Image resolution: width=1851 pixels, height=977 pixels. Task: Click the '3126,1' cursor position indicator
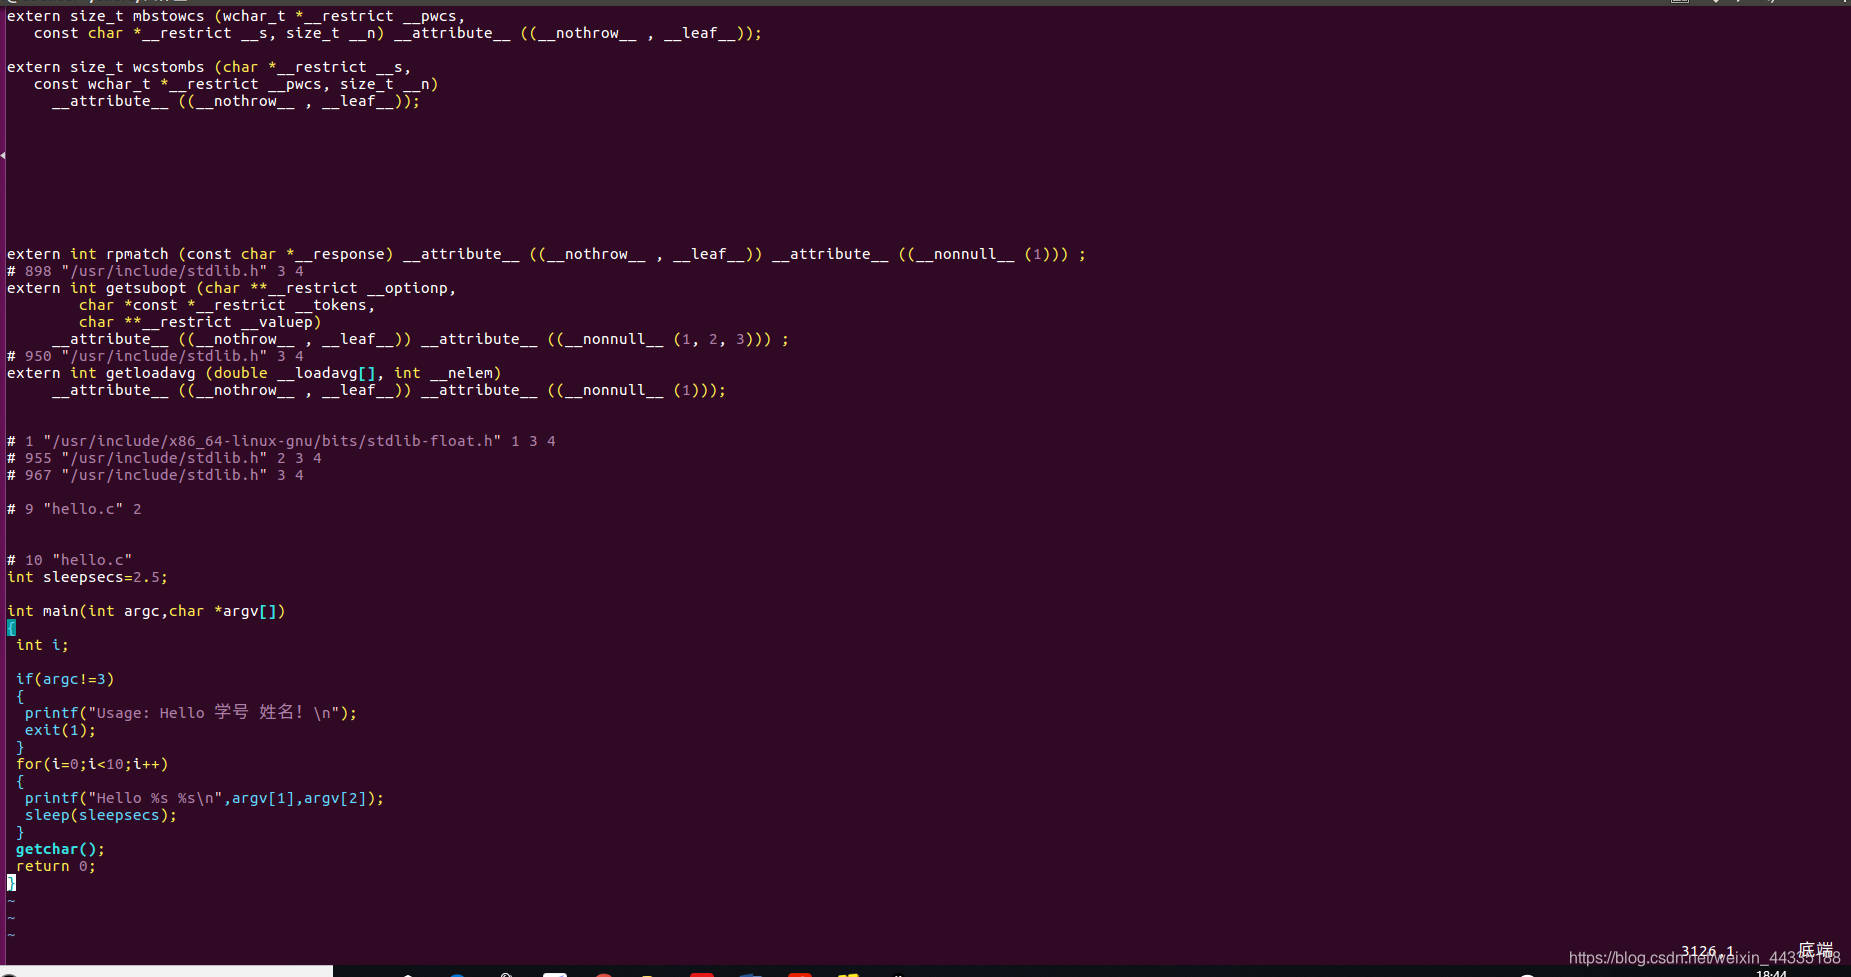(1708, 951)
